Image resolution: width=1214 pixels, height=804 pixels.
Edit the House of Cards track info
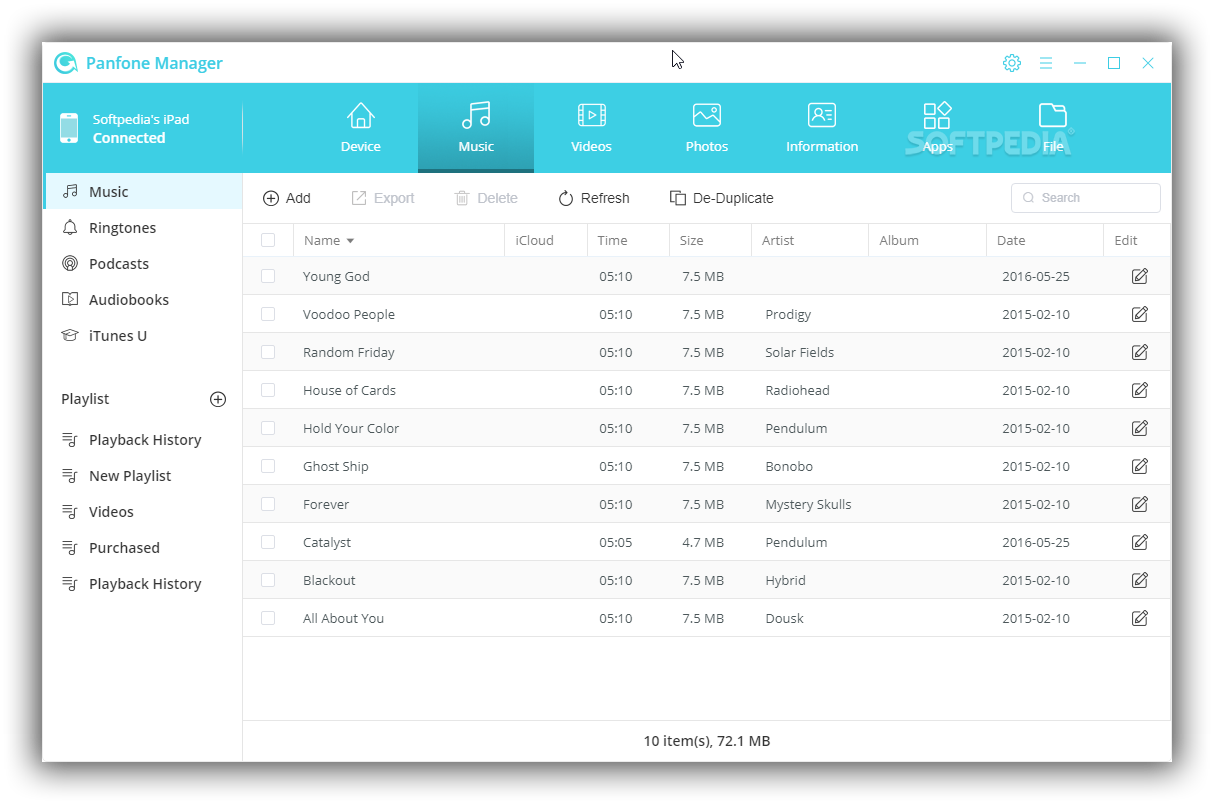1139,390
